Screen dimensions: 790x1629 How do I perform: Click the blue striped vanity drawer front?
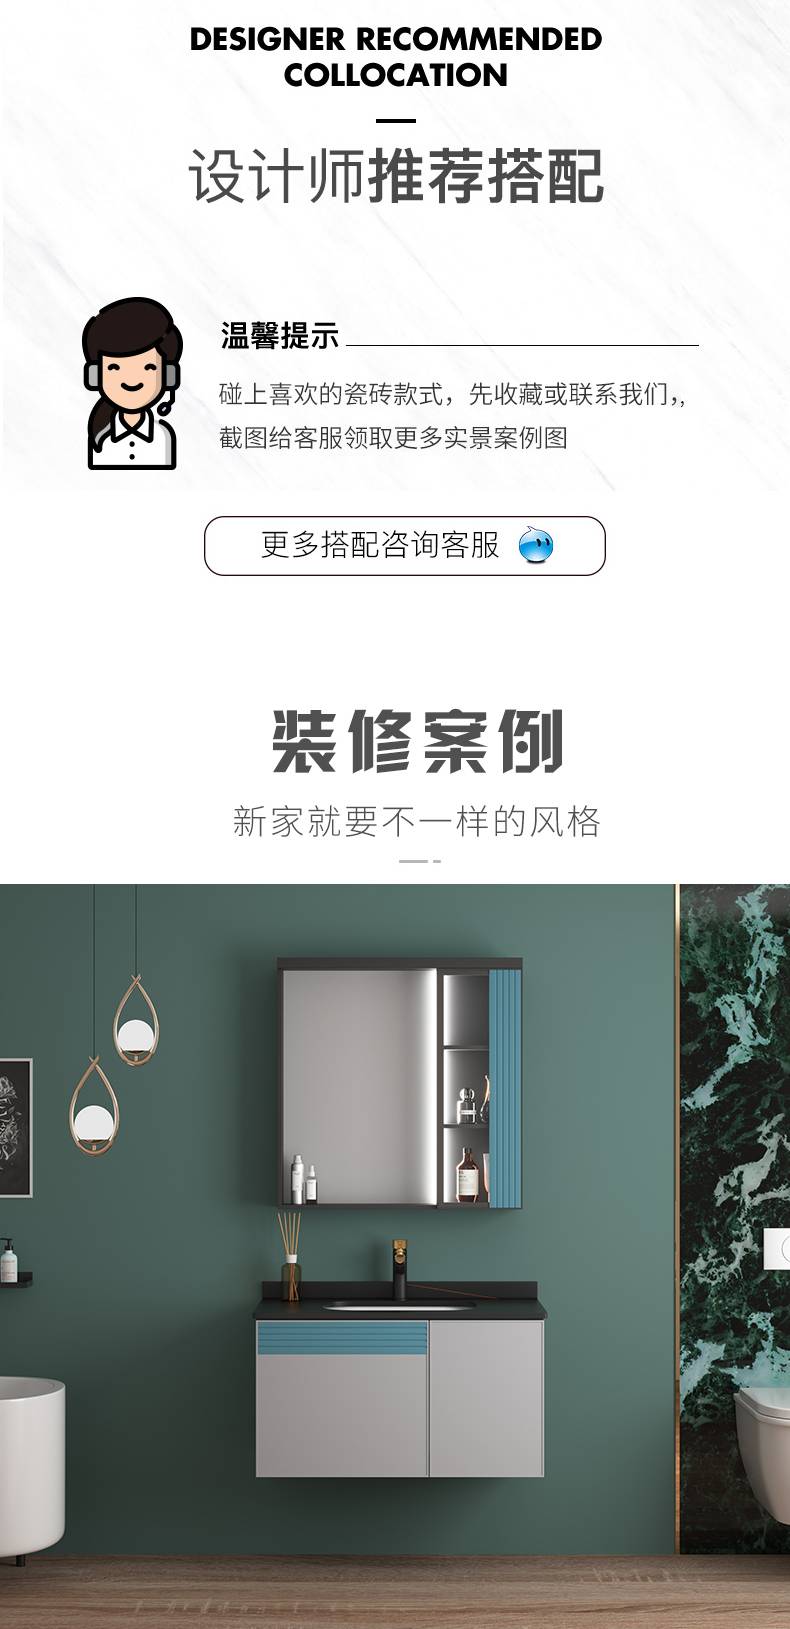pos(342,1337)
